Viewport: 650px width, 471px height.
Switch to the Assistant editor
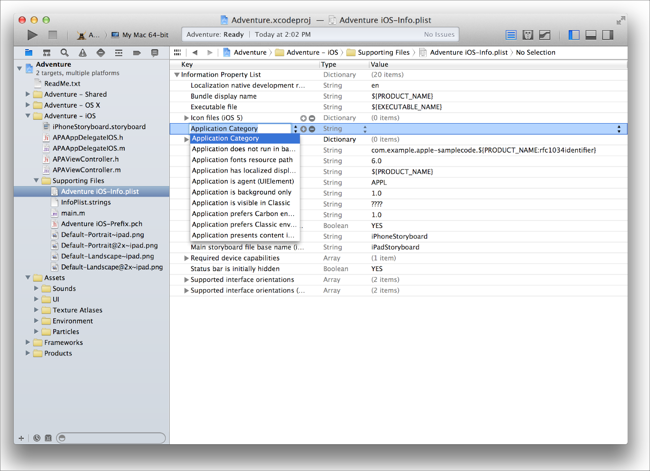pyautogui.click(x=528, y=35)
